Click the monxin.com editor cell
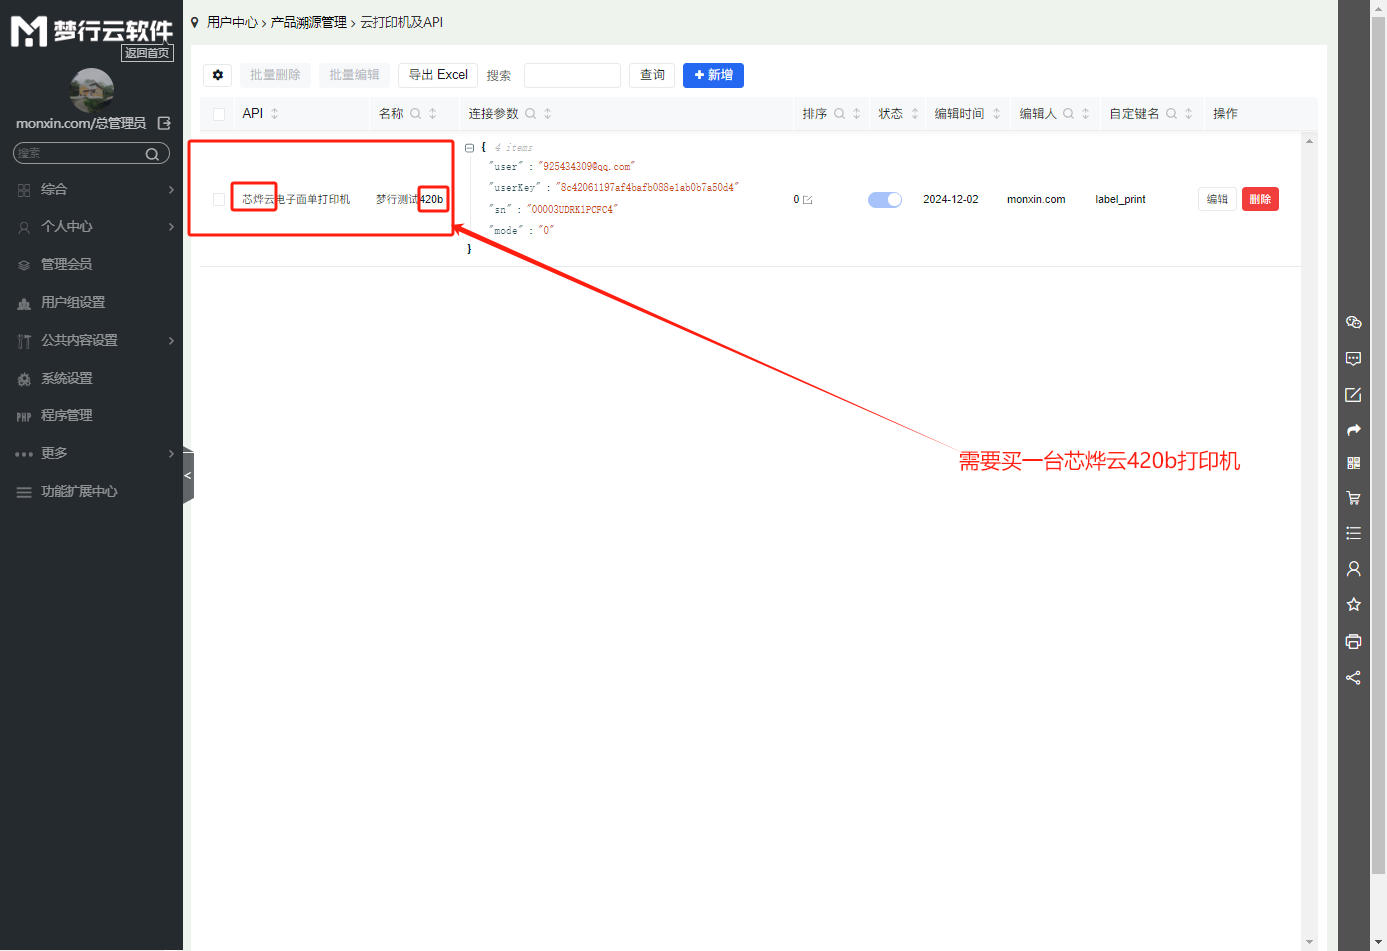This screenshot has height=951, width=1387. (x=1036, y=200)
